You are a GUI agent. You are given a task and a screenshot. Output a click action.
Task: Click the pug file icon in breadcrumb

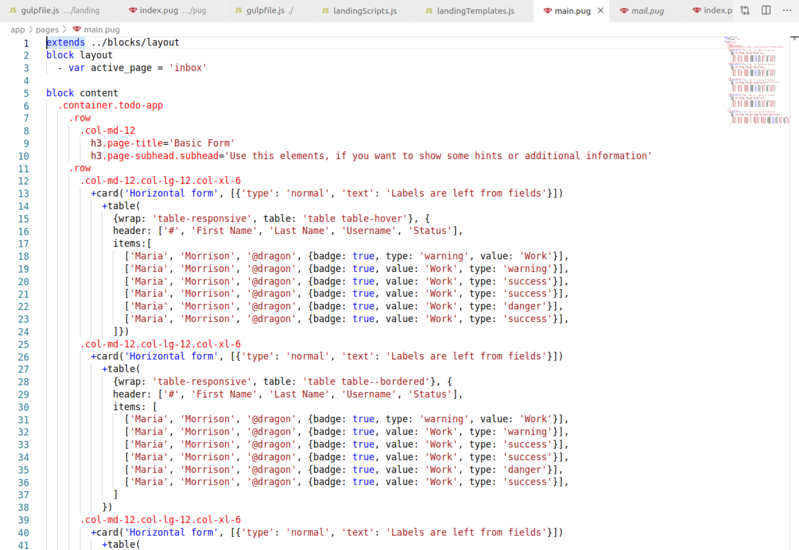tap(76, 30)
